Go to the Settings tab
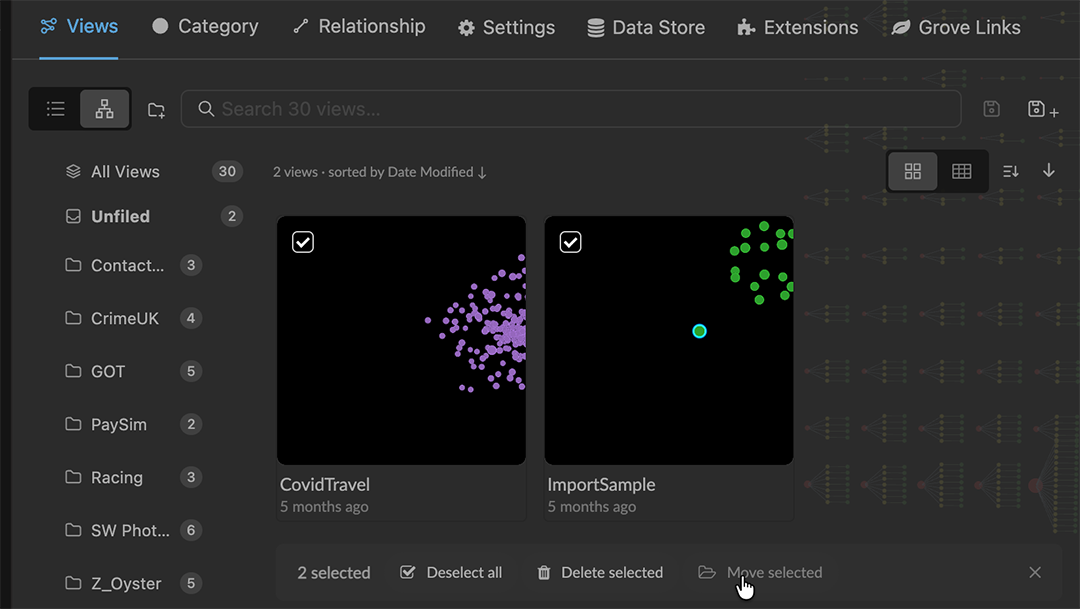Screen dimensions: 1080x609 (506, 28)
